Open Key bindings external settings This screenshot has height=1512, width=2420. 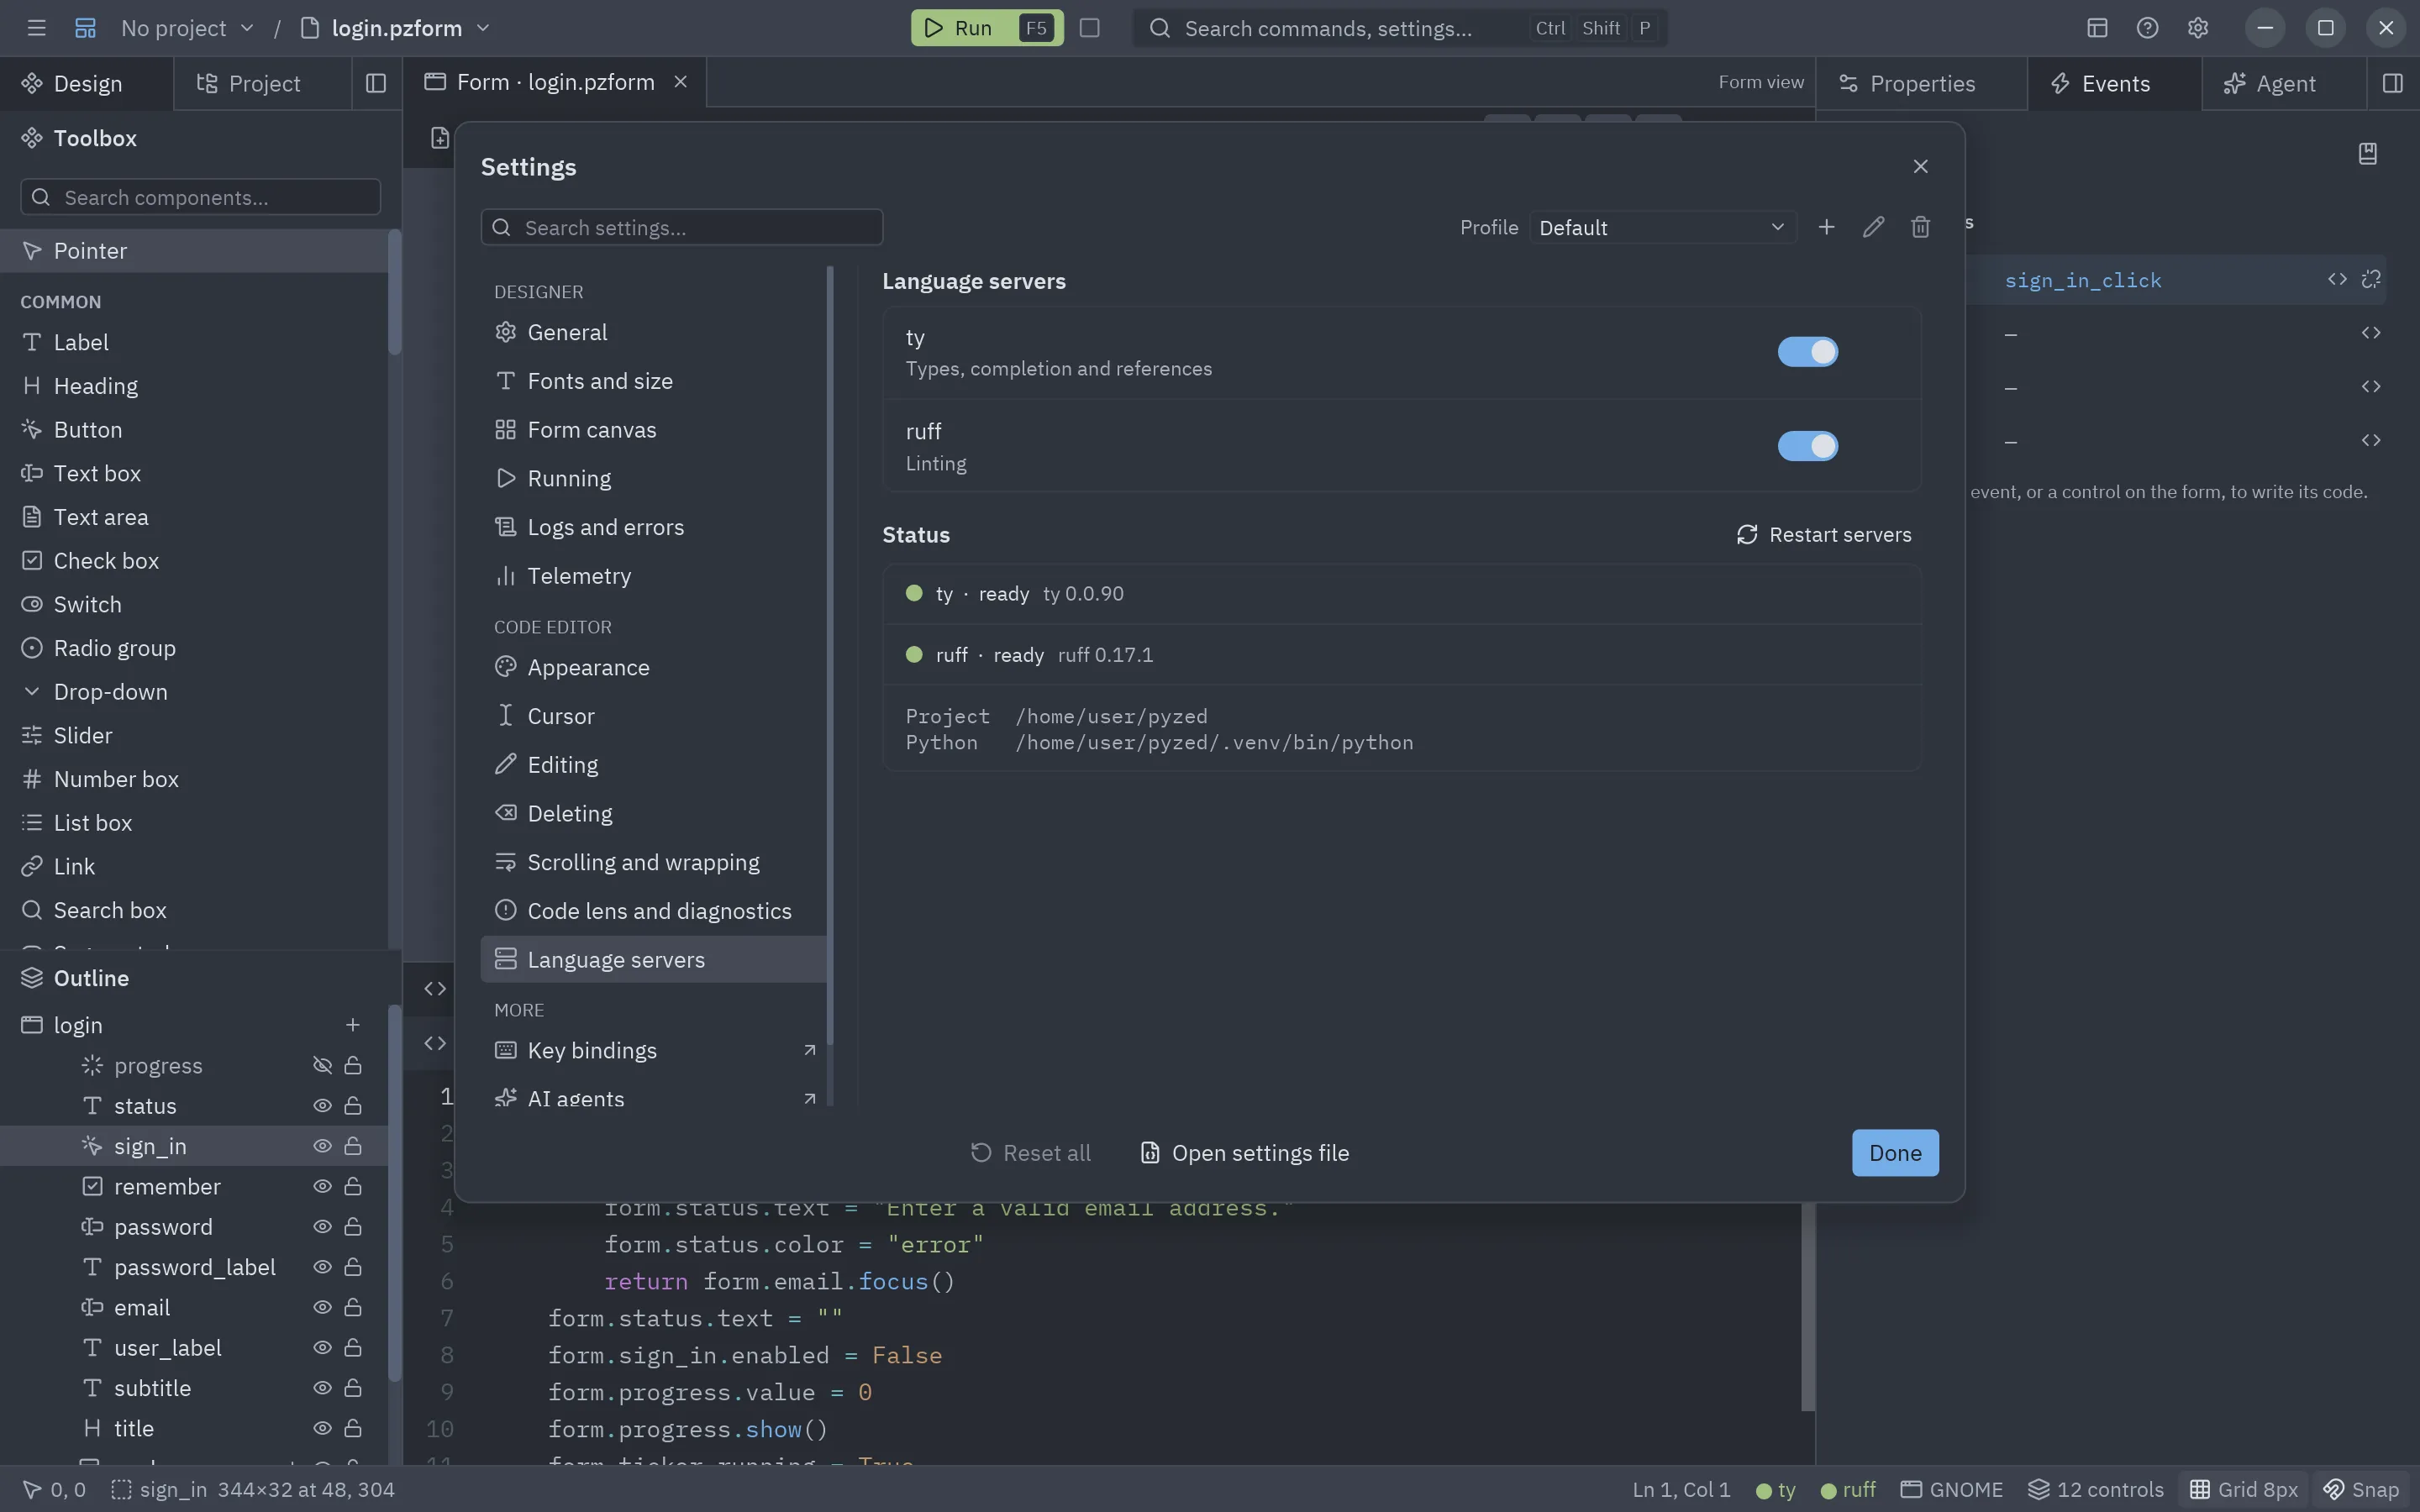[654, 1050]
